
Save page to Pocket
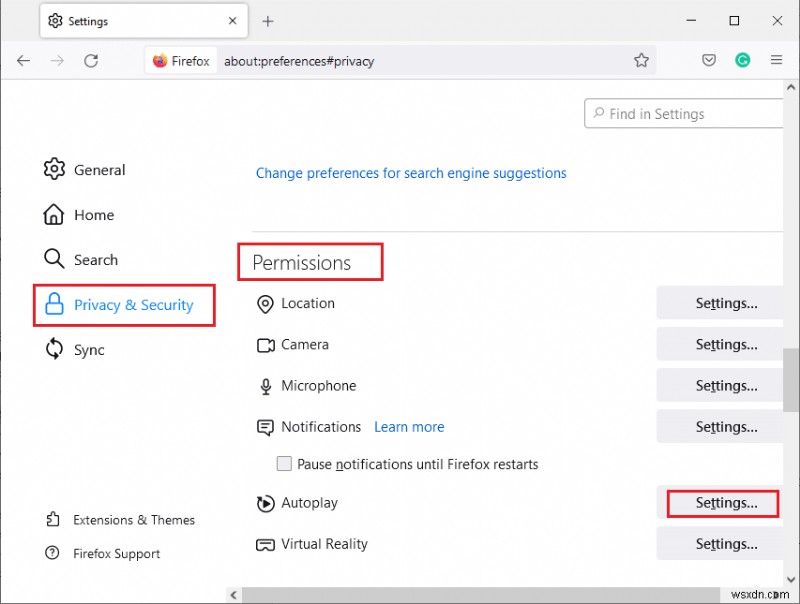pyautogui.click(x=709, y=60)
